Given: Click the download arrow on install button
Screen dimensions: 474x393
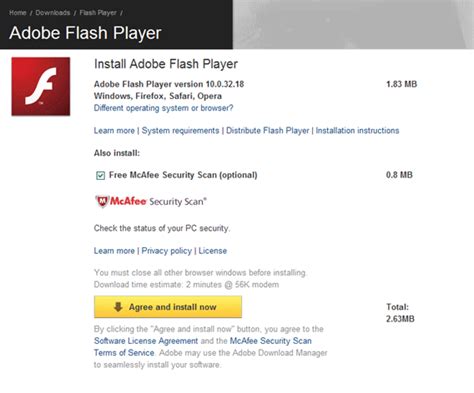Looking at the screenshot, I should click(x=118, y=307).
